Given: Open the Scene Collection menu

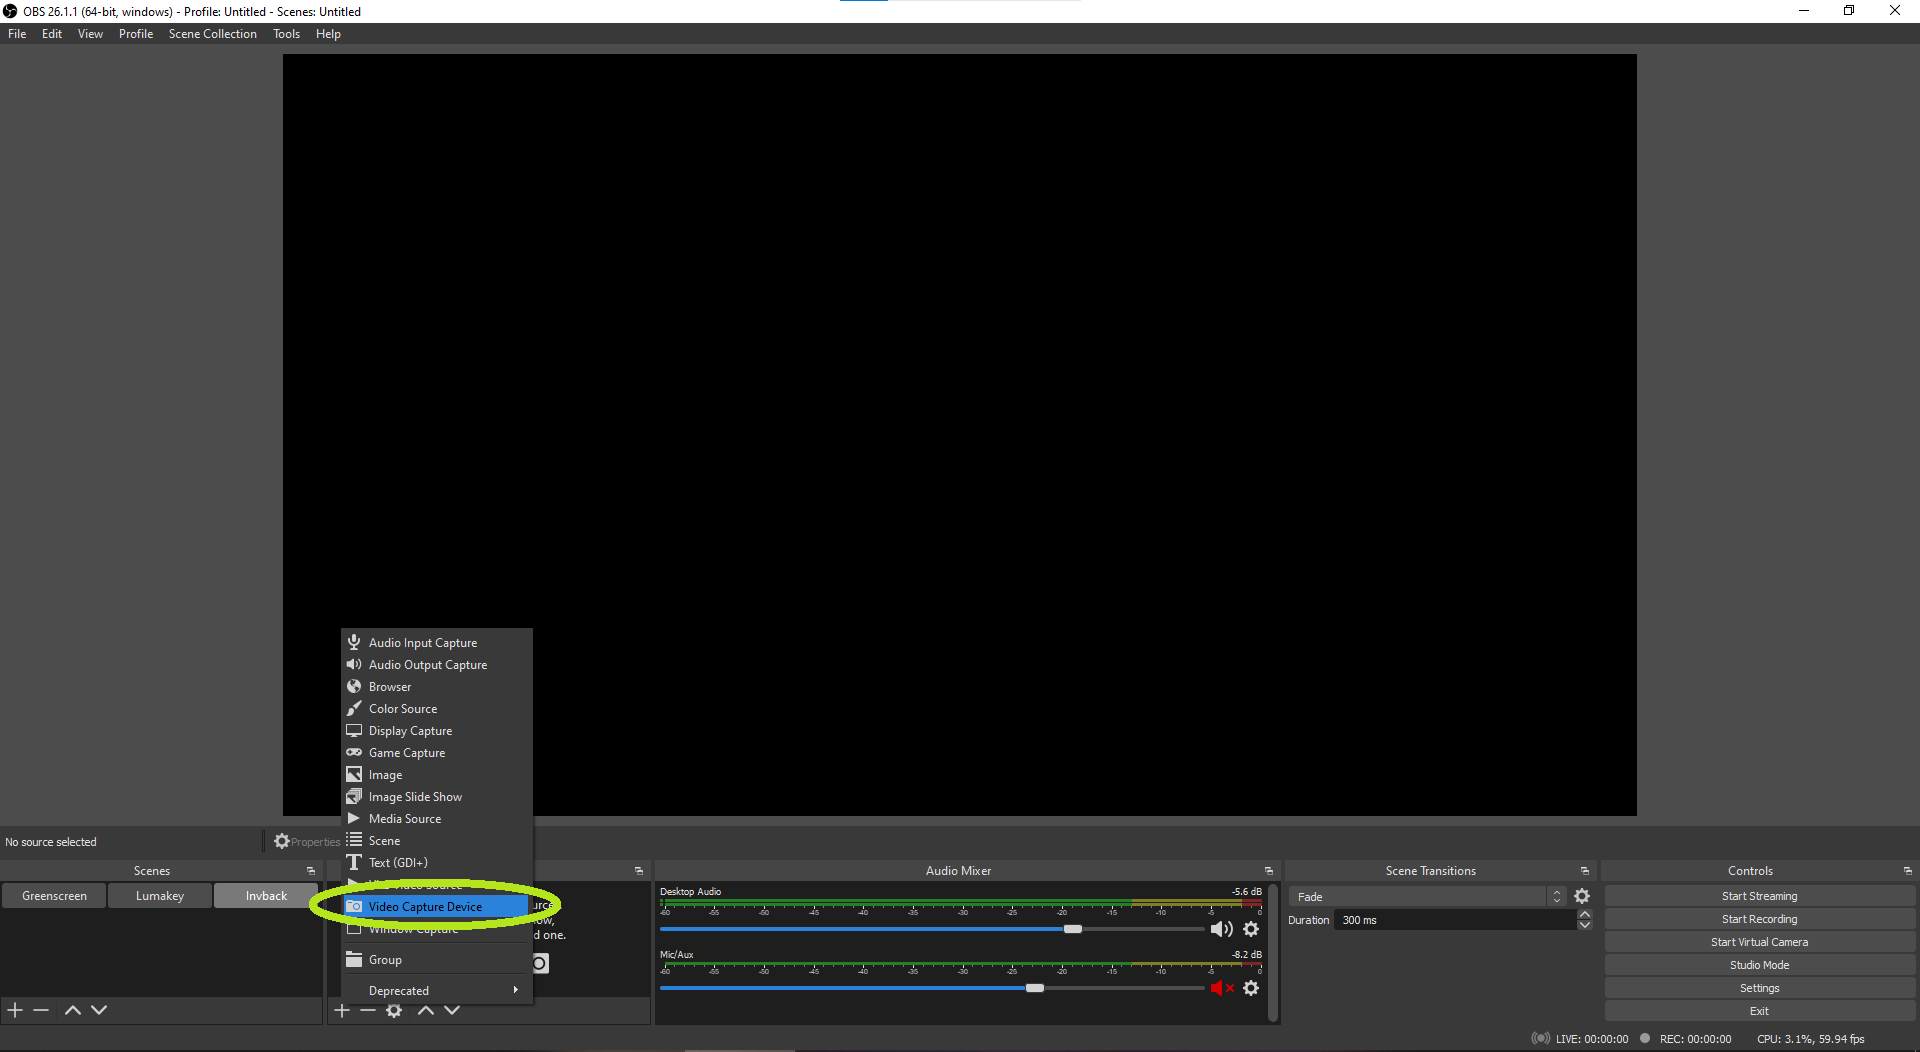Looking at the screenshot, I should [x=213, y=34].
